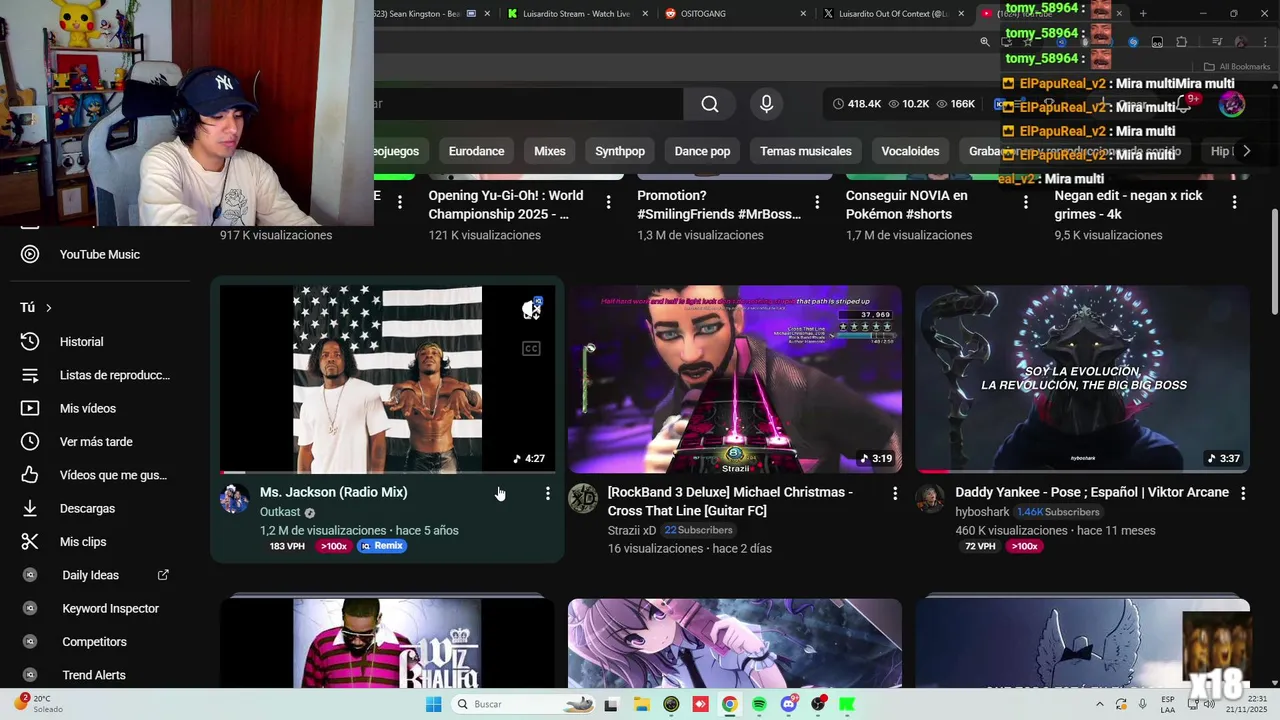The image size is (1280, 720).
Task: Open more options for Daddy Yankee video
Action: (1243, 493)
